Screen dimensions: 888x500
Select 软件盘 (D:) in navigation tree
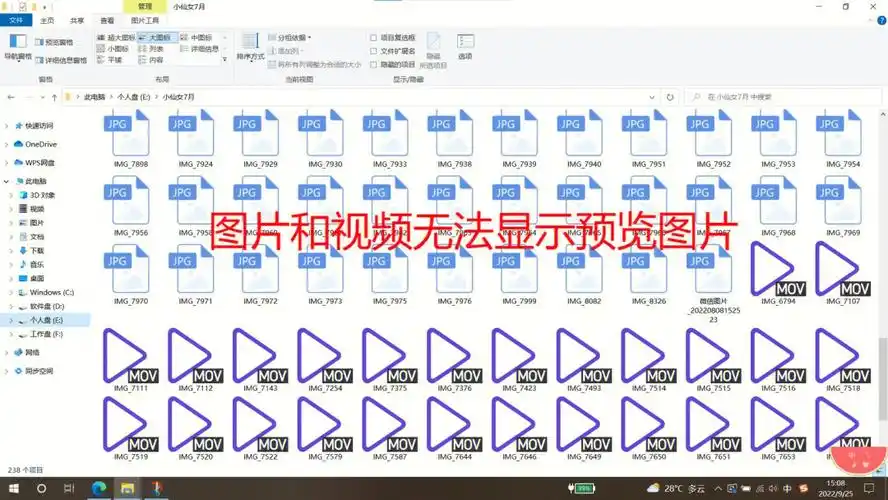coord(47,306)
